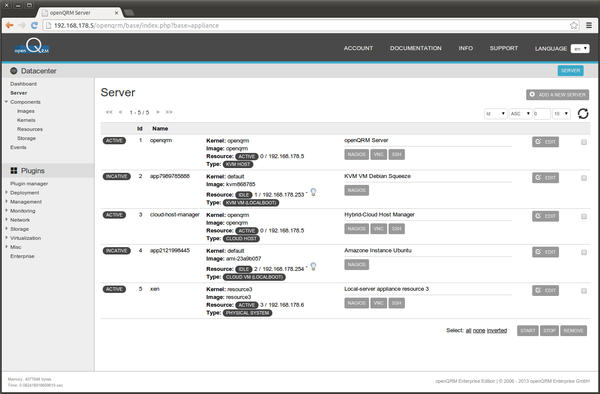Click 'none' select link
600x394 pixels.
[479, 331]
